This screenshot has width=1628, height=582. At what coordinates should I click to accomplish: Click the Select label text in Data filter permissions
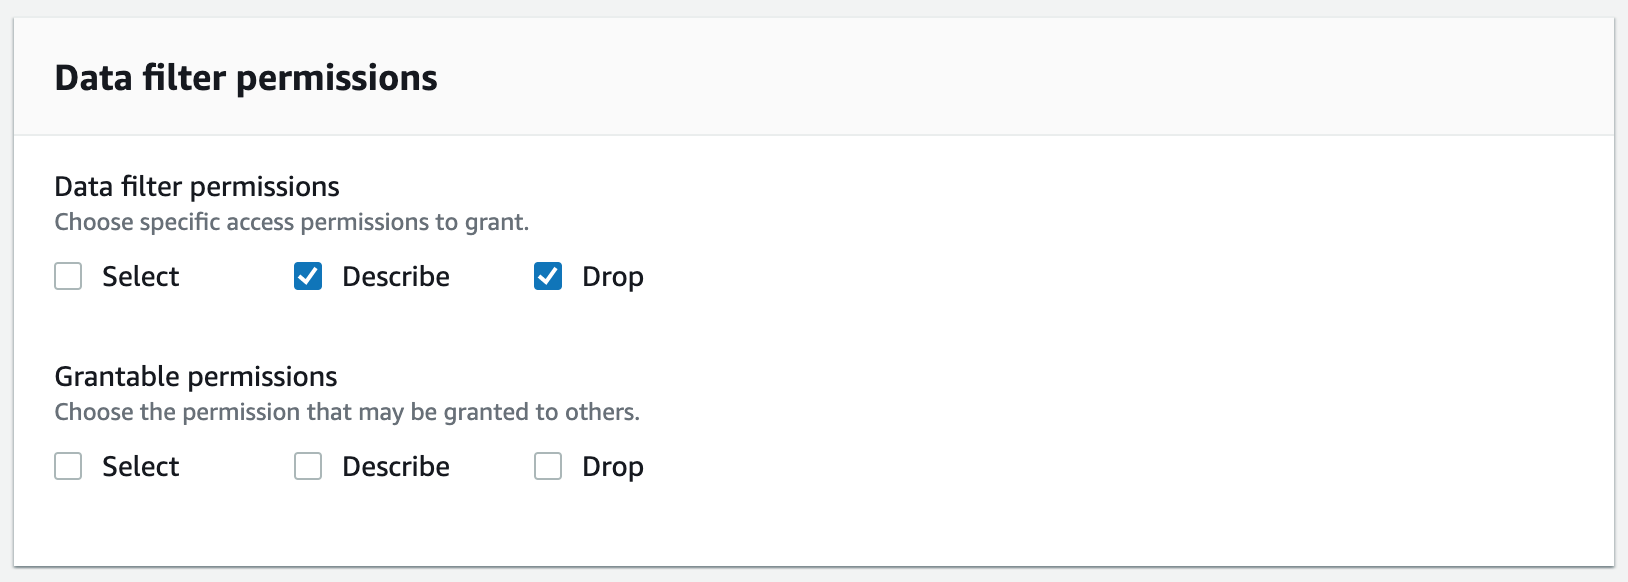click(140, 277)
